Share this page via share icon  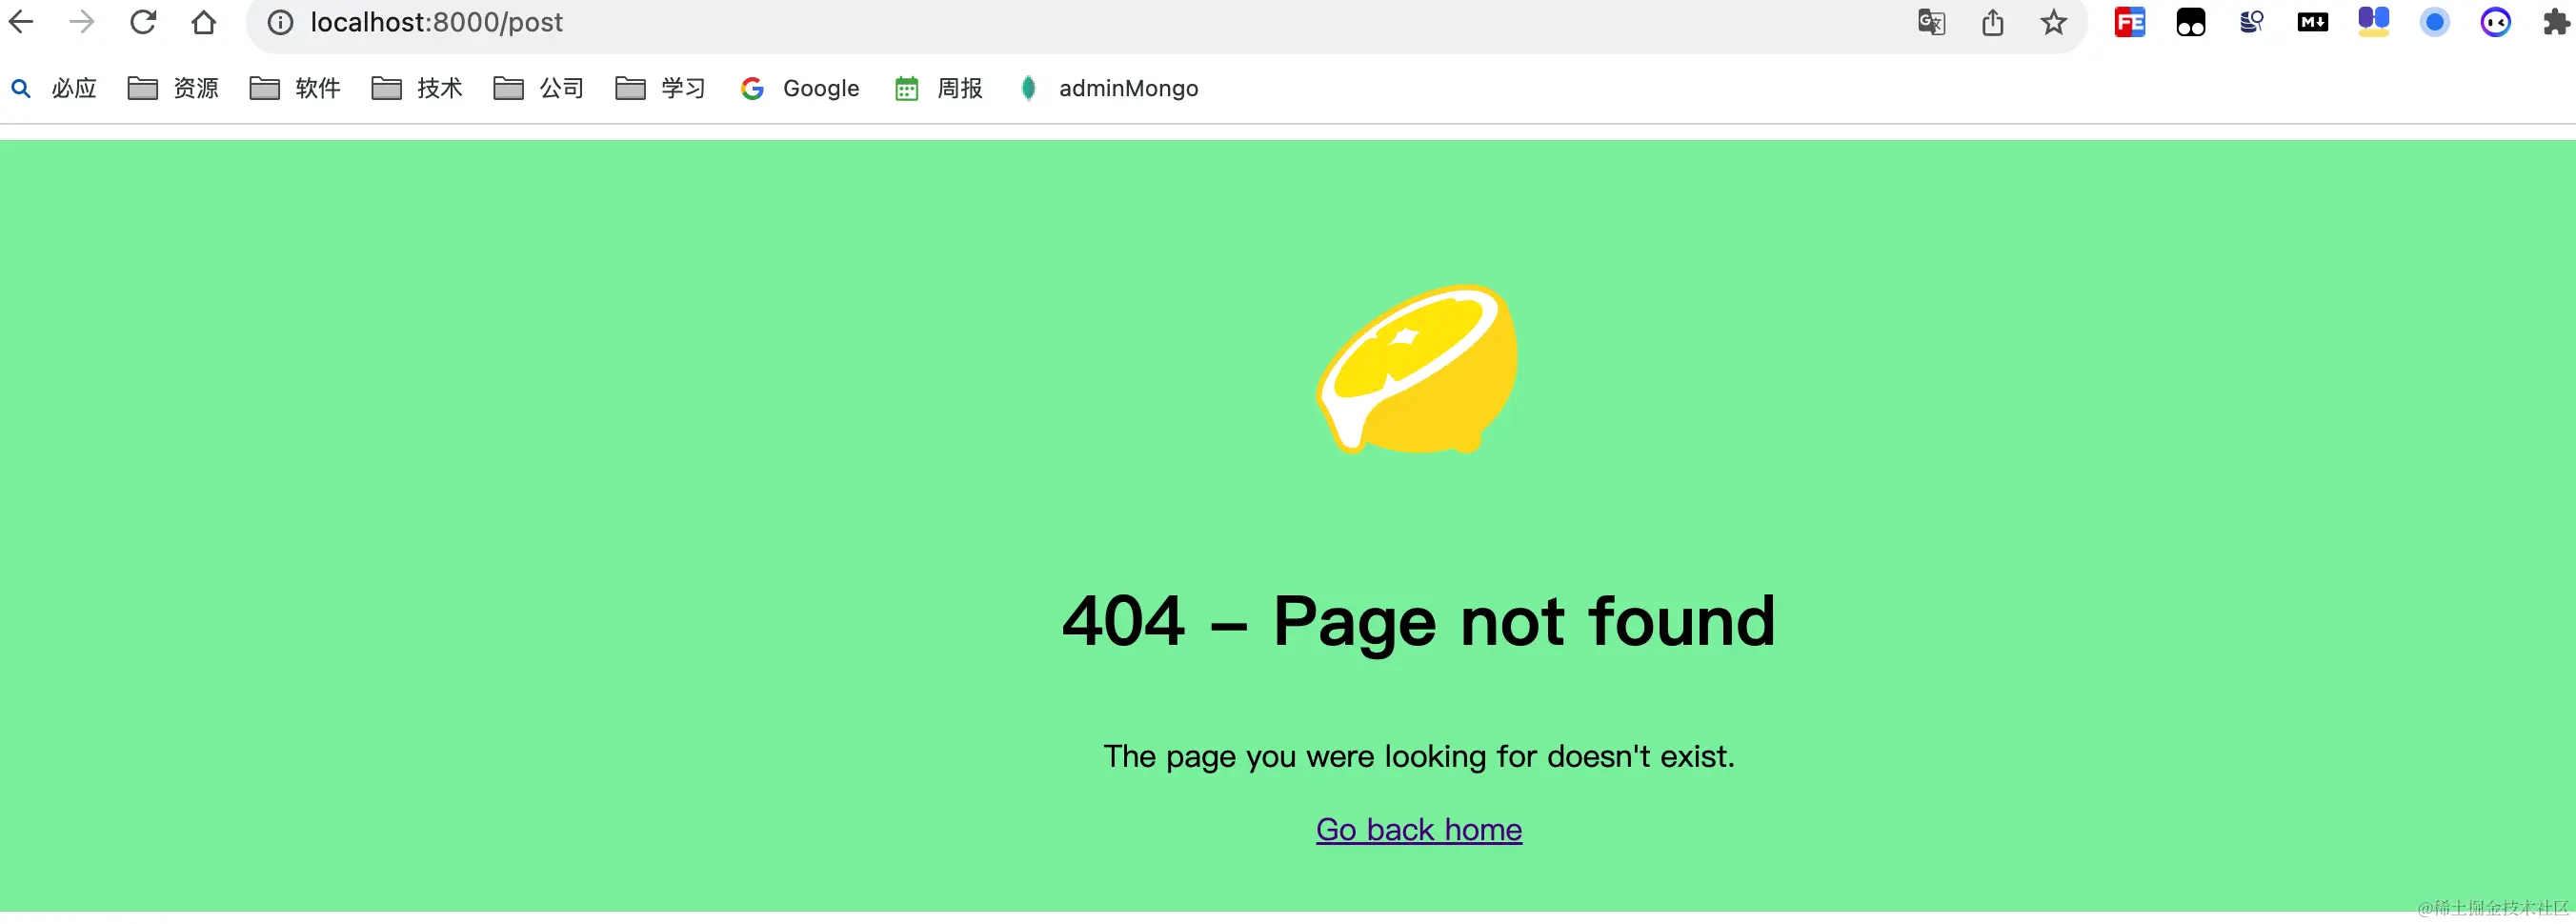click(1992, 22)
